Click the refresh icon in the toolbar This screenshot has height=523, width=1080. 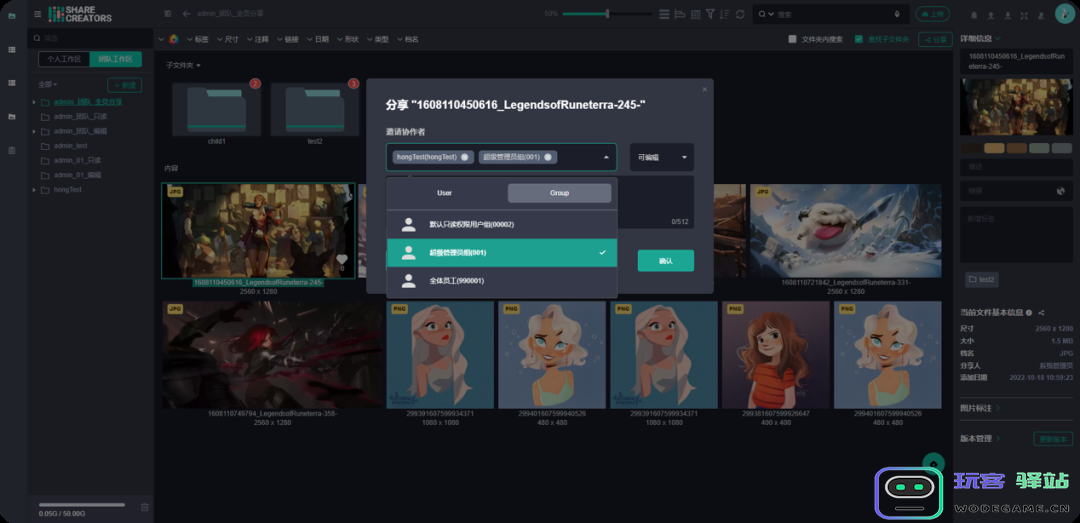pyautogui.click(x=740, y=14)
